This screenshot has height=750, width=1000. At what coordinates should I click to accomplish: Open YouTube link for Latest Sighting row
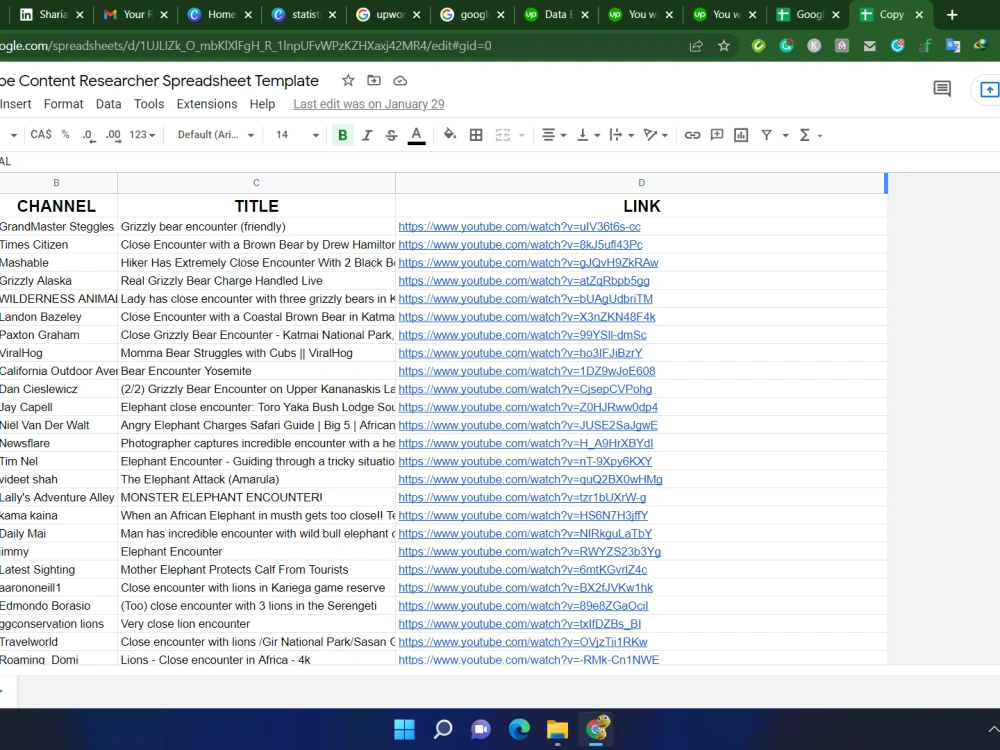pos(522,570)
